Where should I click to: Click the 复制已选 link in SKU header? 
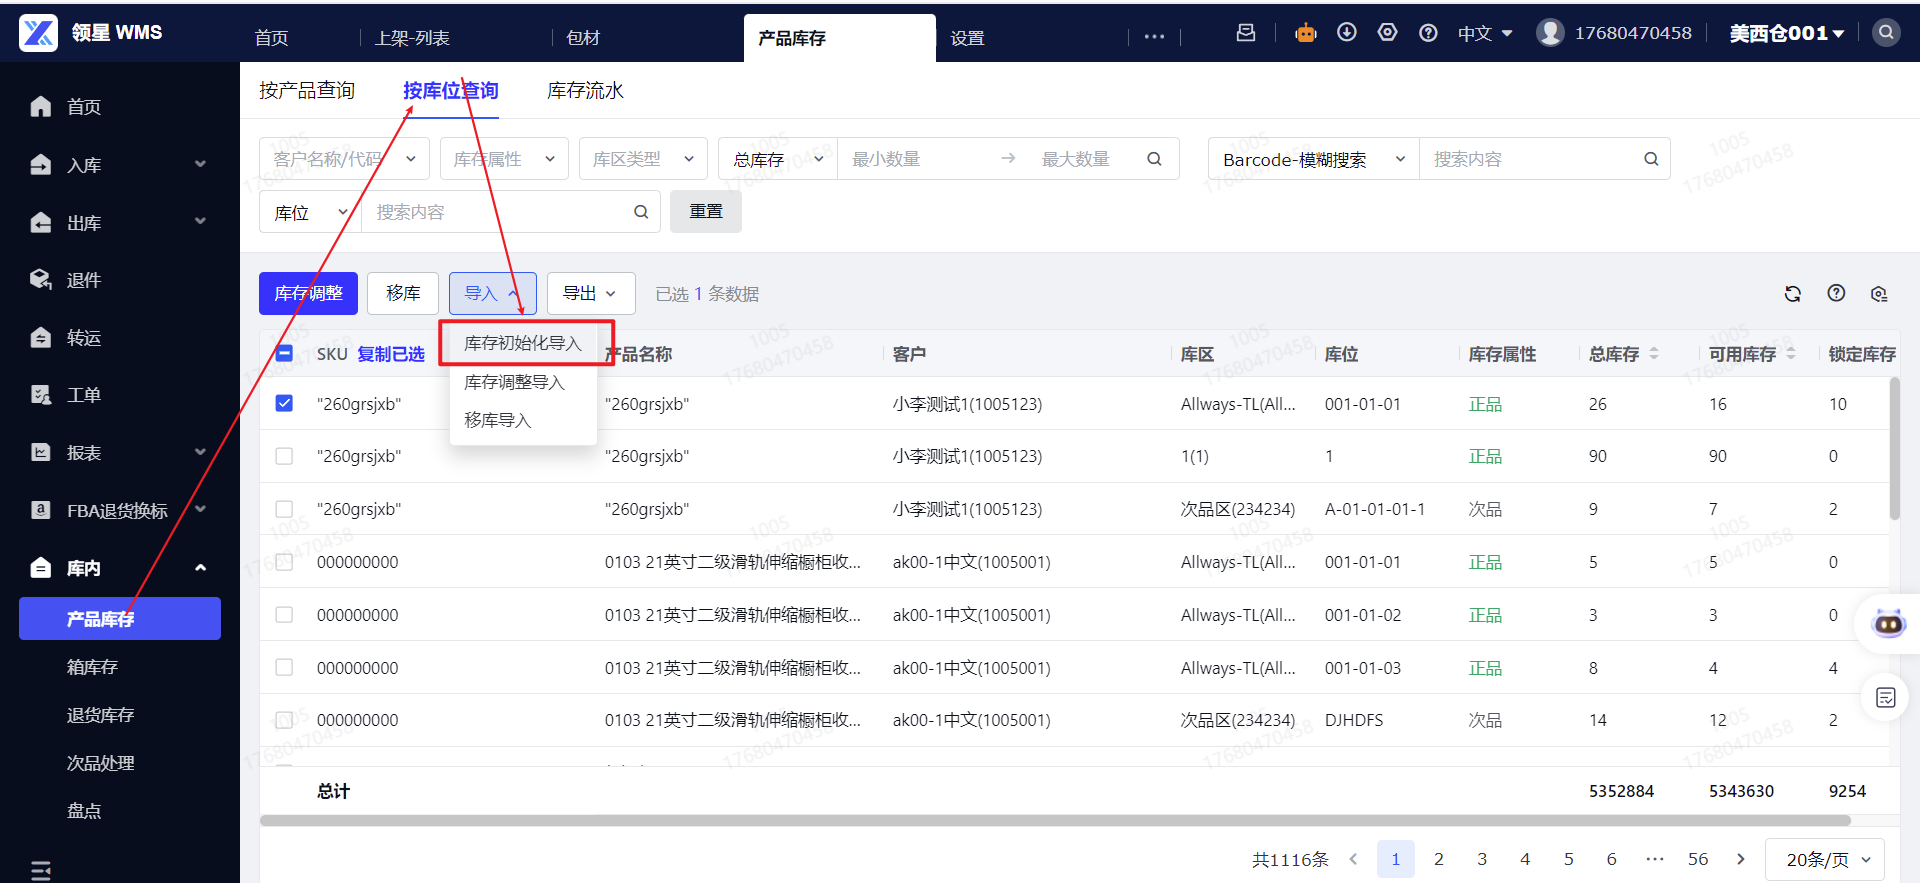click(x=391, y=354)
